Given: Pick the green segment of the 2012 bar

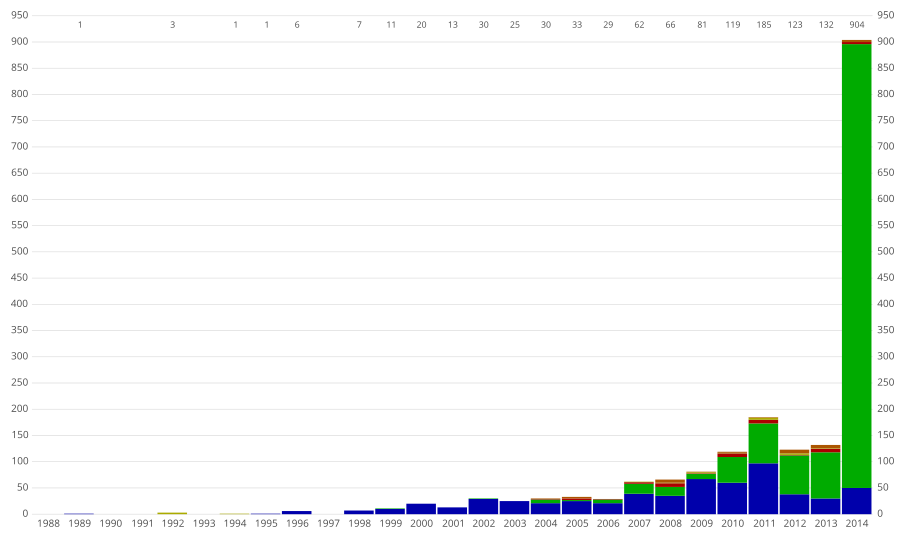Looking at the screenshot, I should (794, 475).
